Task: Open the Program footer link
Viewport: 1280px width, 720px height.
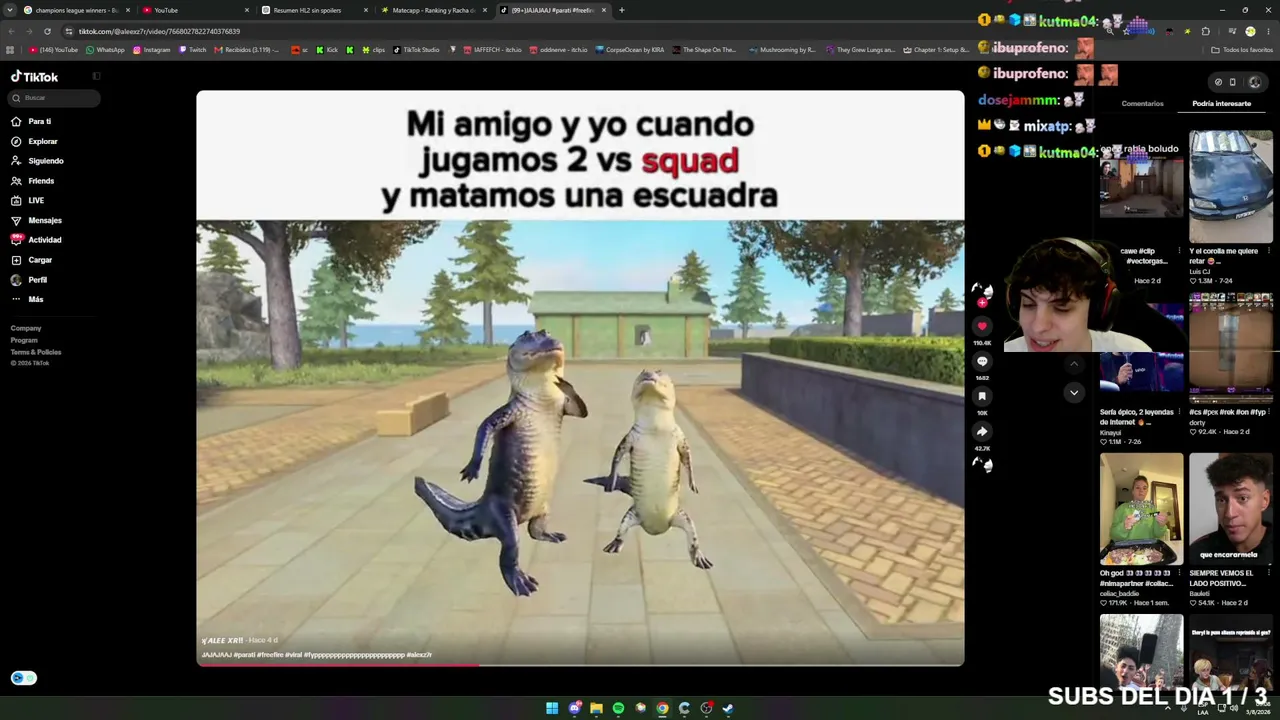Action: point(24,340)
